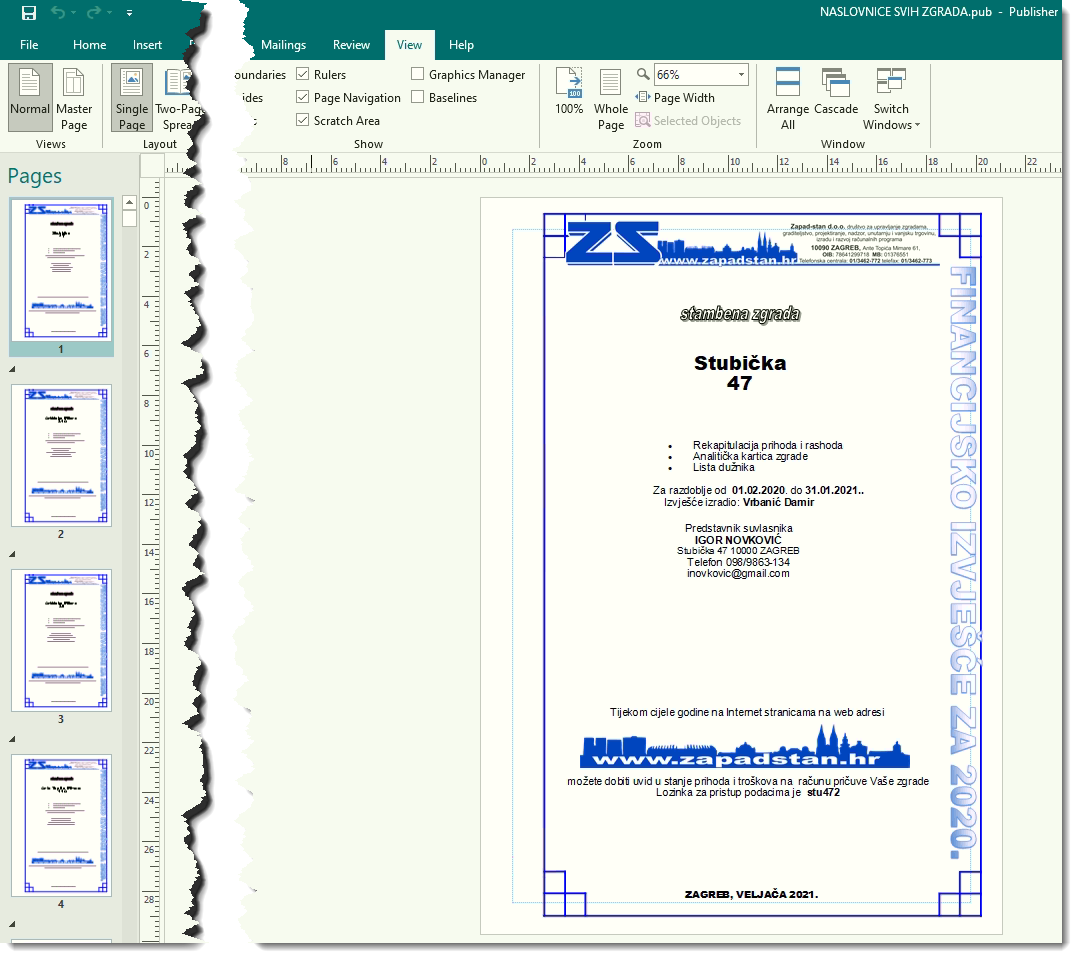Viewport: 1077px width, 958px height.
Task: Select page 4 thumbnail
Action: 61,825
